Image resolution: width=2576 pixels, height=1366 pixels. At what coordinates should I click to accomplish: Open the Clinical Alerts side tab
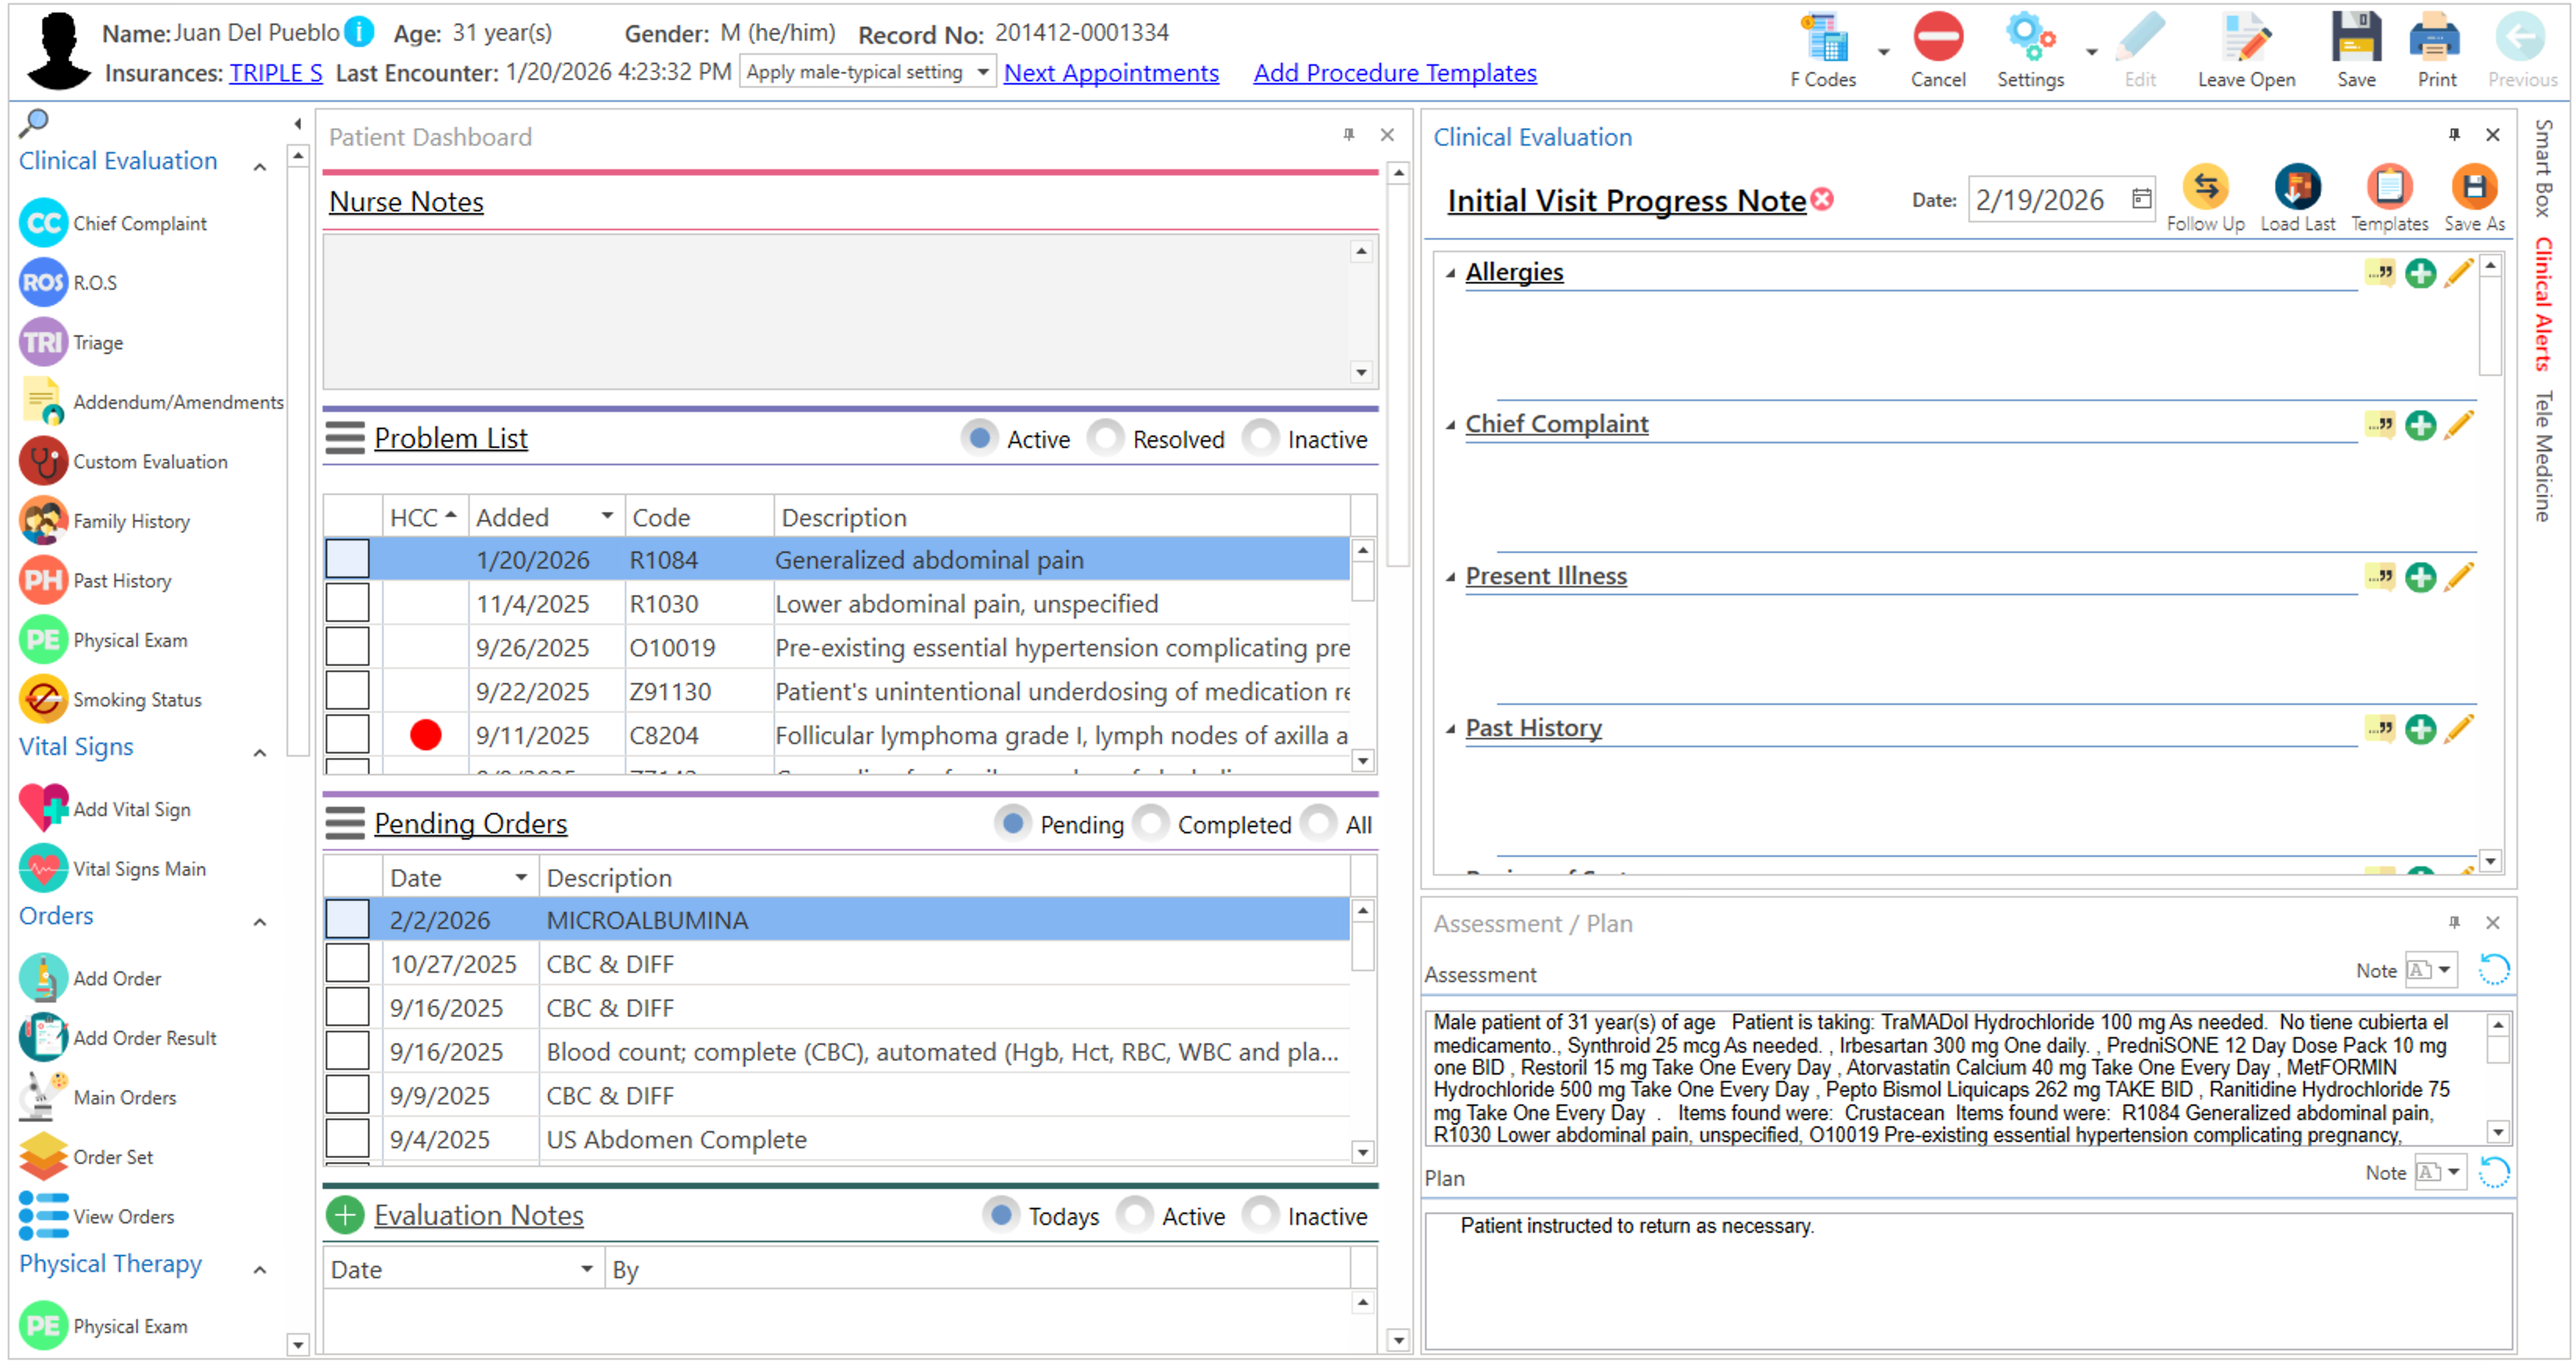(x=2543, y=305)
